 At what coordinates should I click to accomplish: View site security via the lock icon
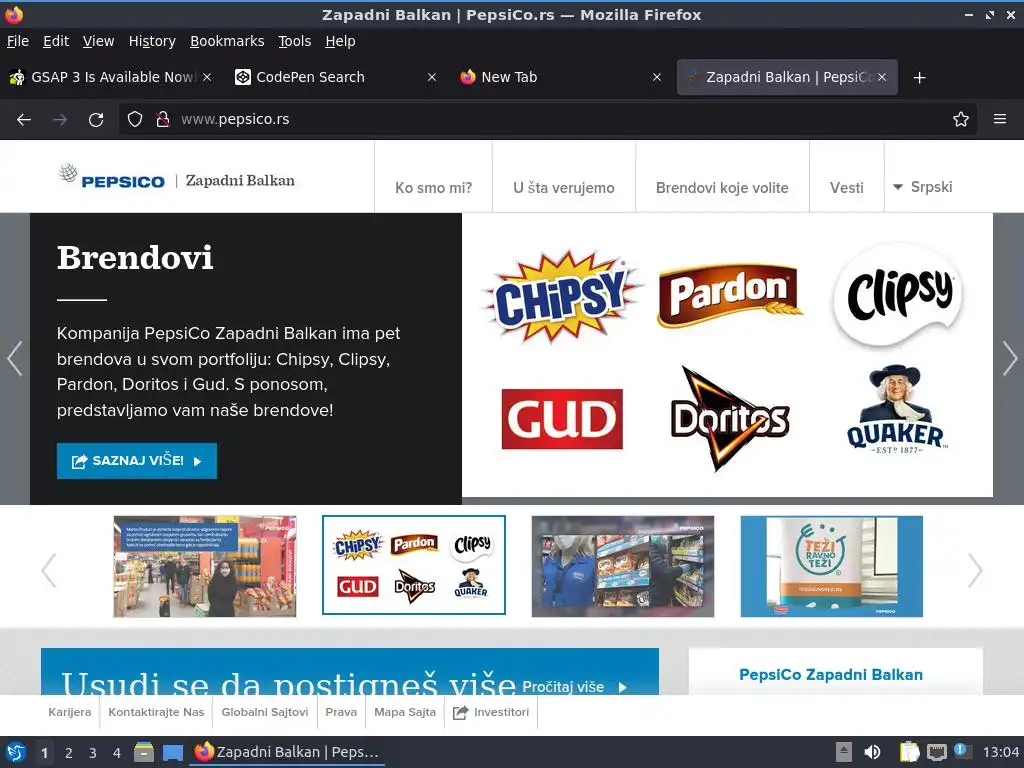pyautogui.click(x=163, y=119)
